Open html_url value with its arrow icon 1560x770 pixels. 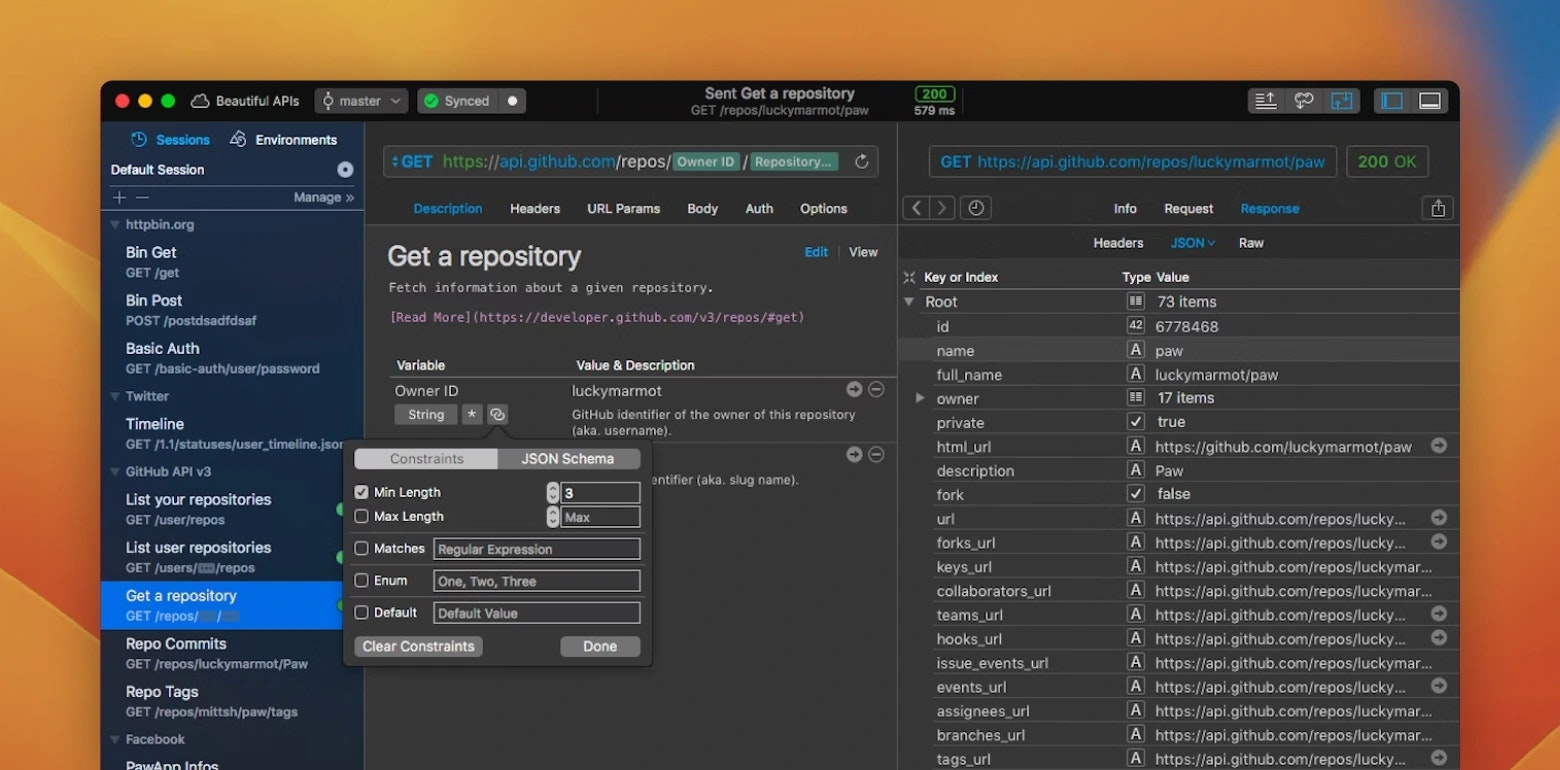point(1439,446)
